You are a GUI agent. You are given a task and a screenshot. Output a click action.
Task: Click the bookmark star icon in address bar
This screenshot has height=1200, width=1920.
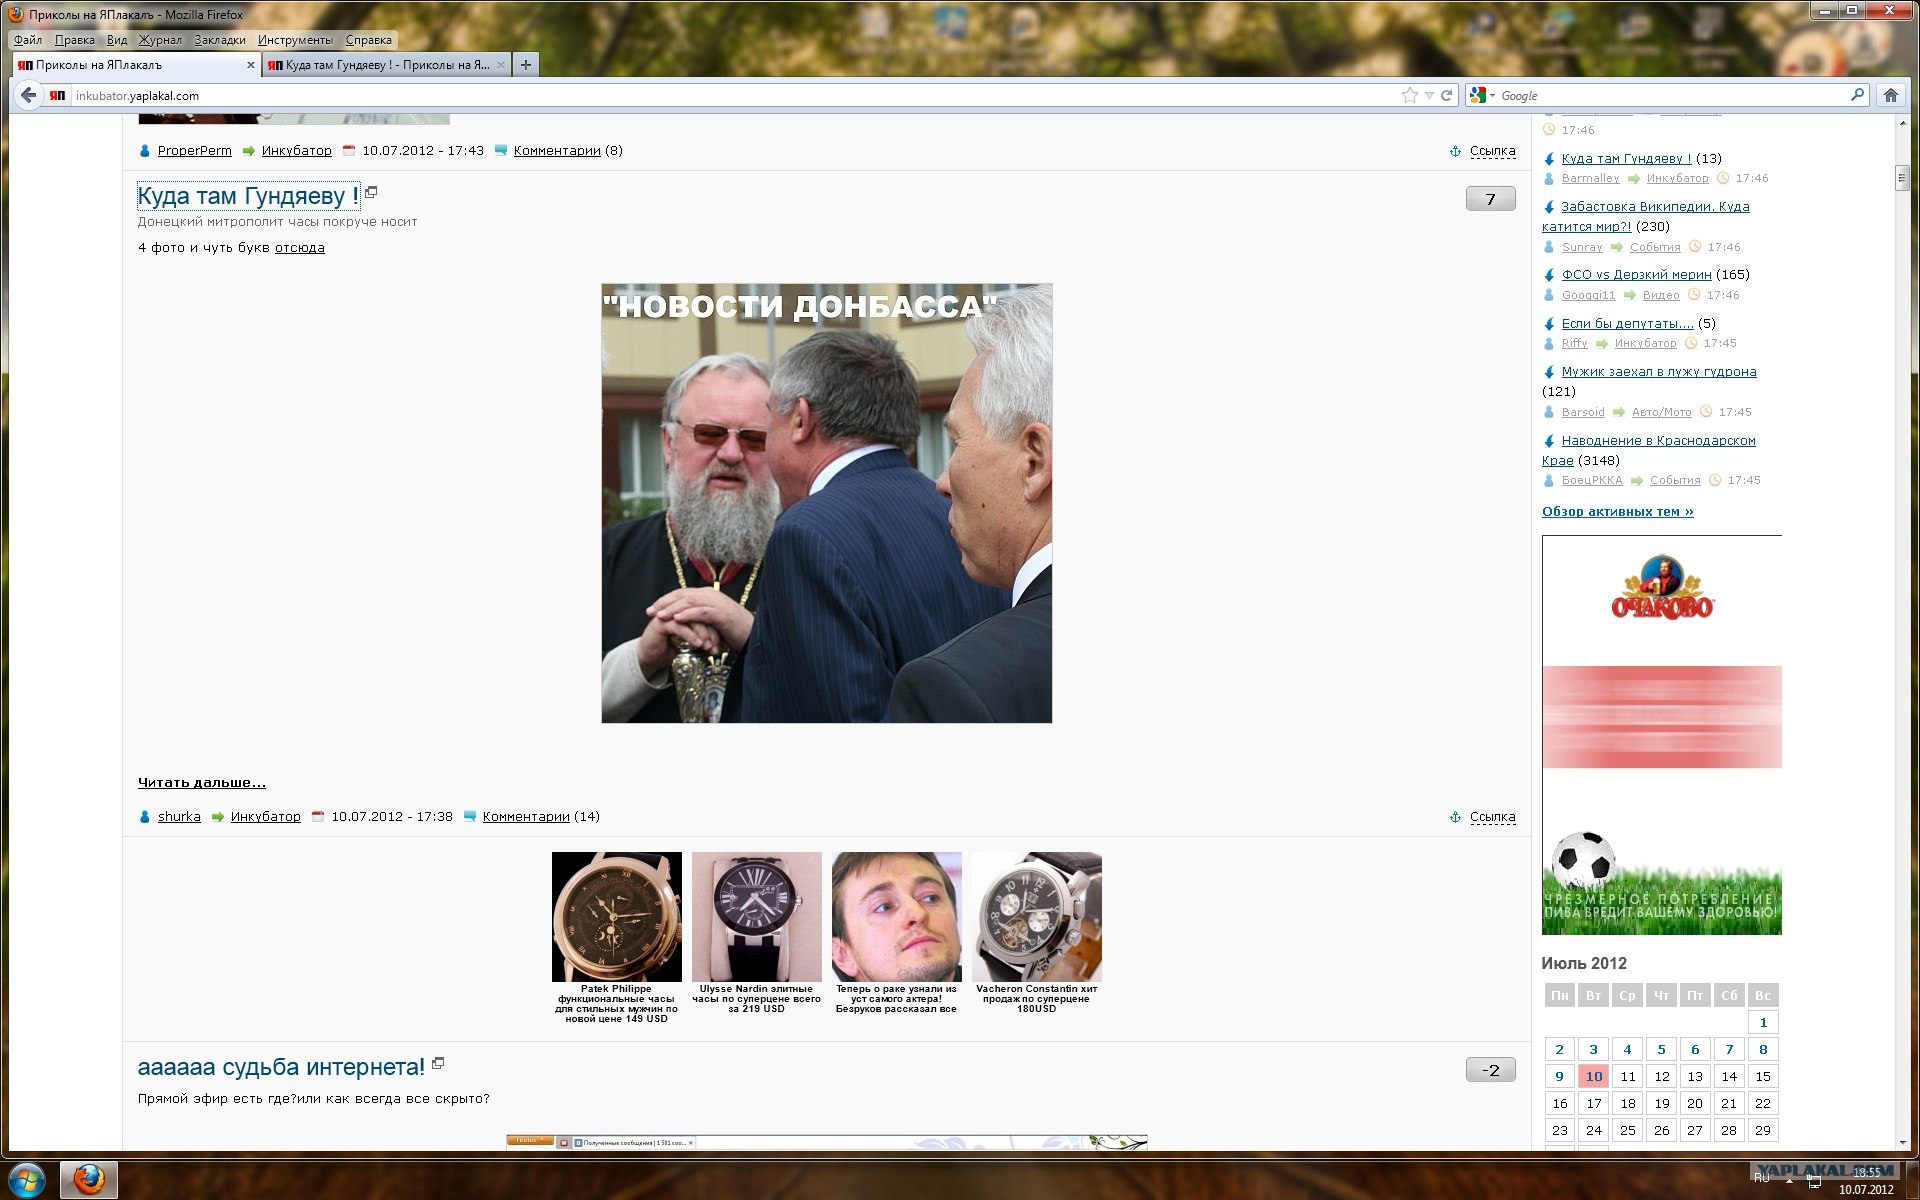1409,95
